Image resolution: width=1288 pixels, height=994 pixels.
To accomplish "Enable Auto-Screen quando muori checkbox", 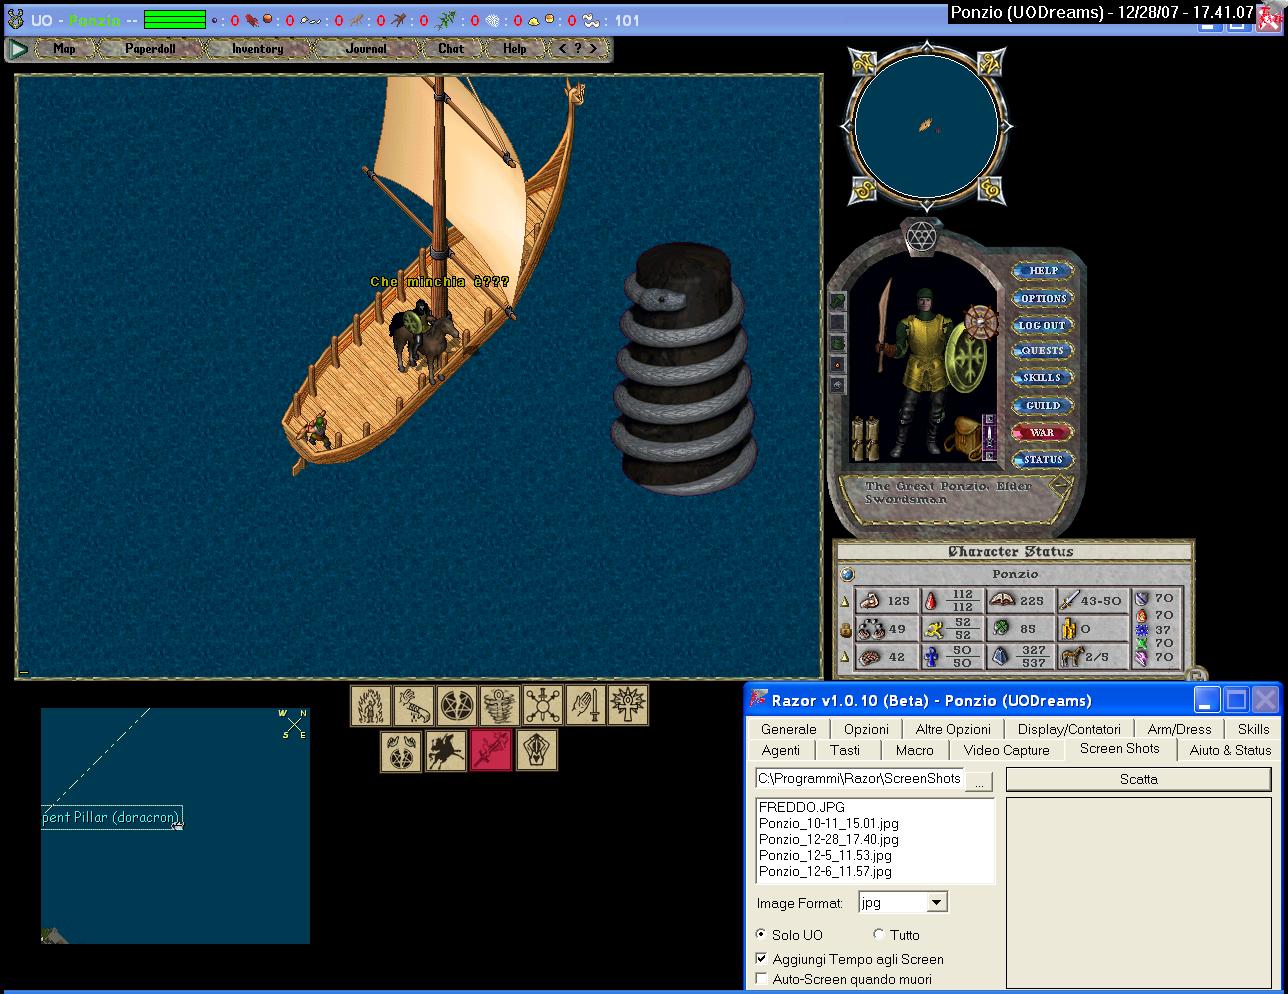I will pos(762,980).
